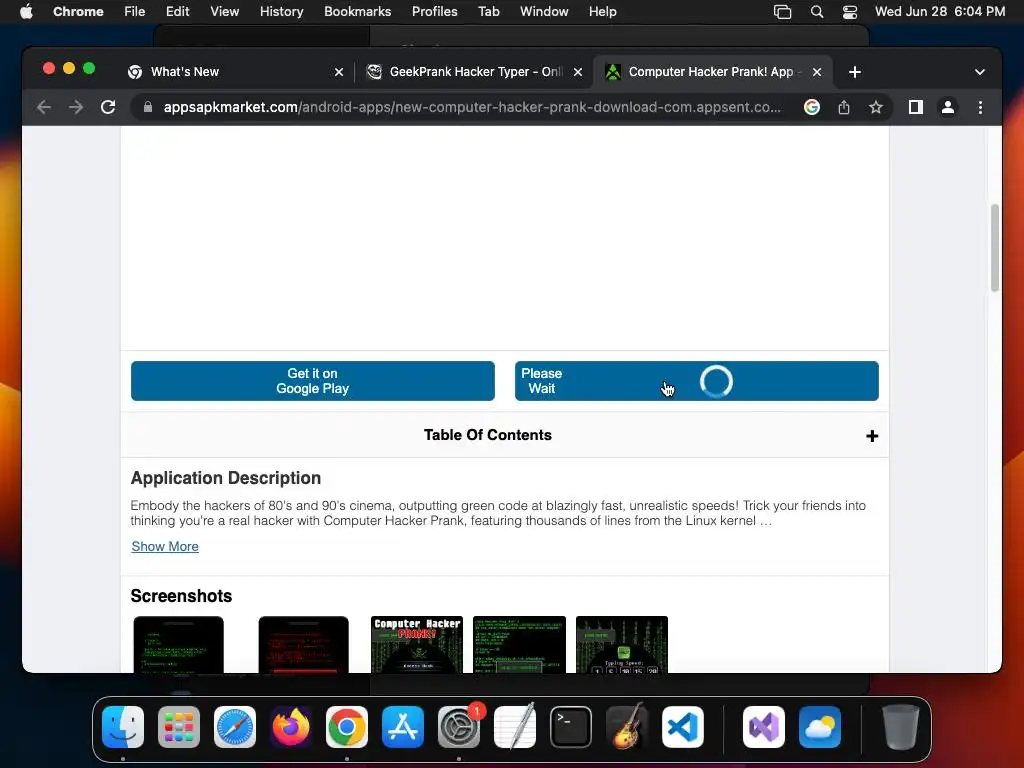Open App Store from the Dock
This screenshot has width=1024, height=768.
(403, 727)
